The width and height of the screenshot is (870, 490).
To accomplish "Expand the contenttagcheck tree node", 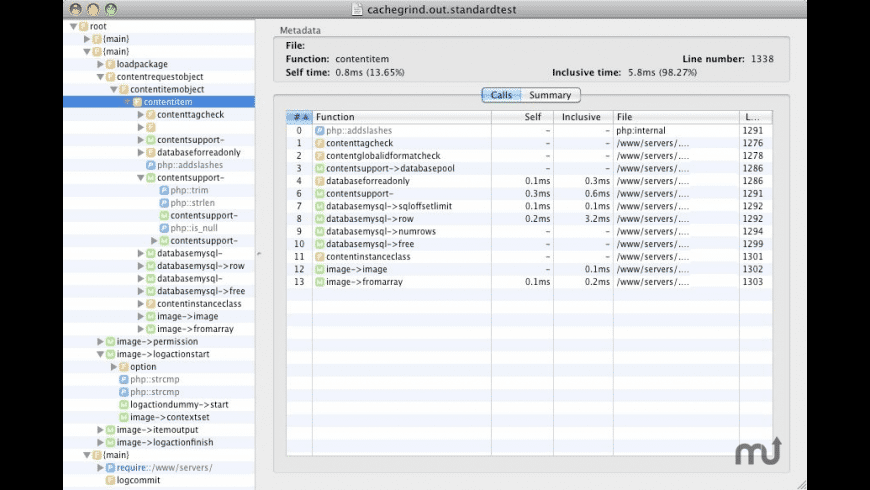I will click(x=141, y=115).
